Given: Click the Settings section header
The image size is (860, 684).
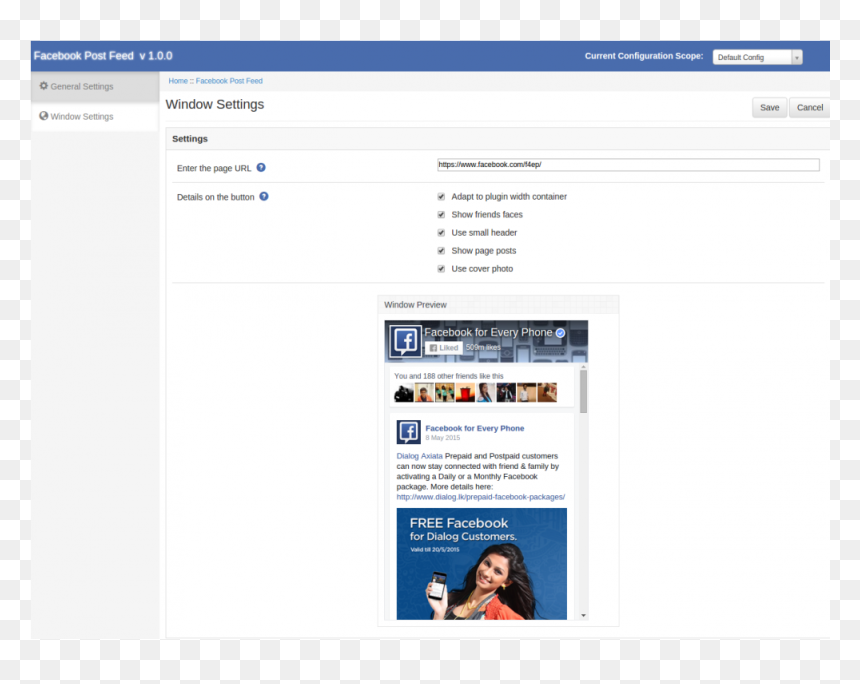Looking at the screenshot, I should tap(190, 139).
